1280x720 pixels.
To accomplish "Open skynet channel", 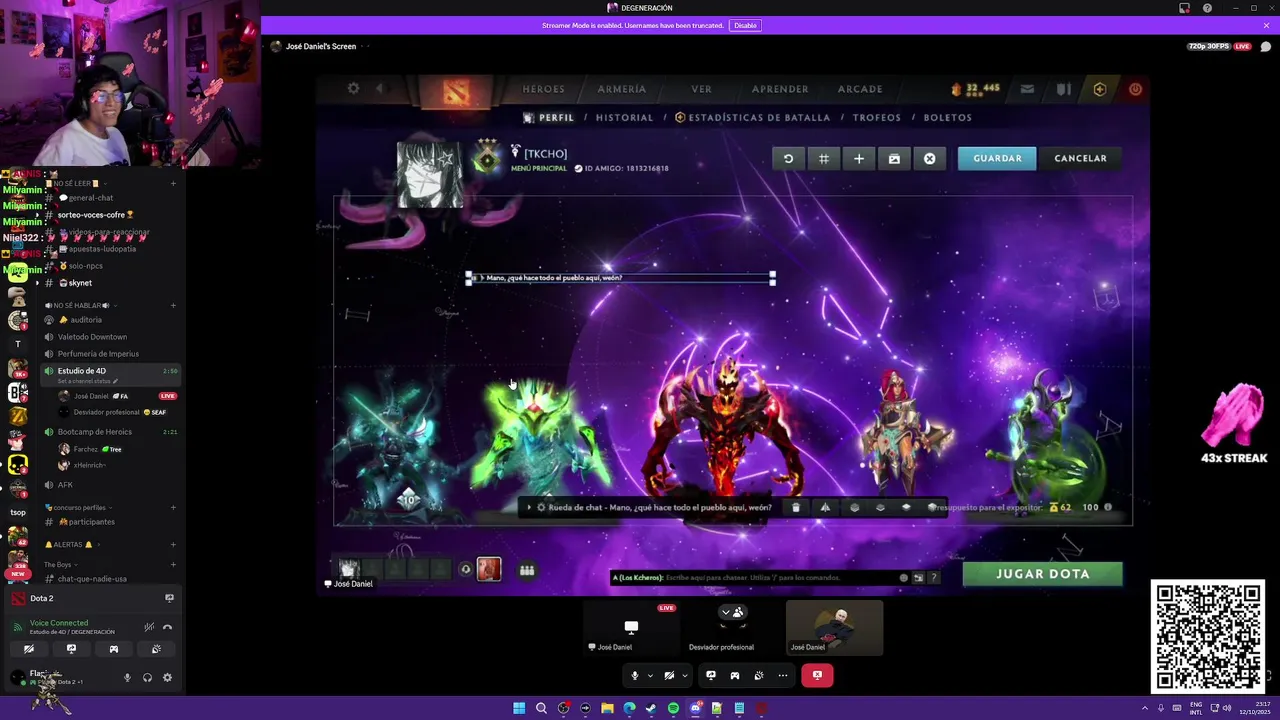I will tap(80, 283).
